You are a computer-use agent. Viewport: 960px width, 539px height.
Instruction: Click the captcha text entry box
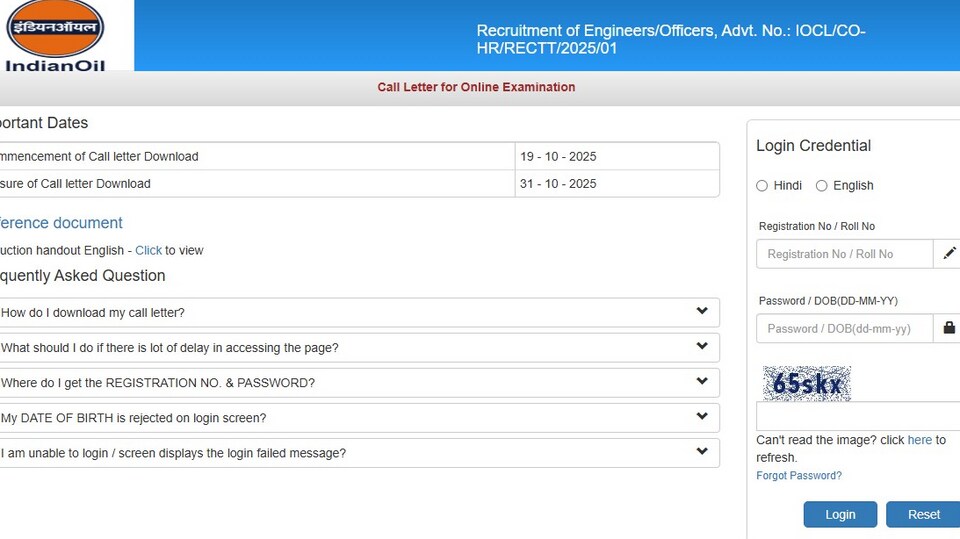point(858,416)
